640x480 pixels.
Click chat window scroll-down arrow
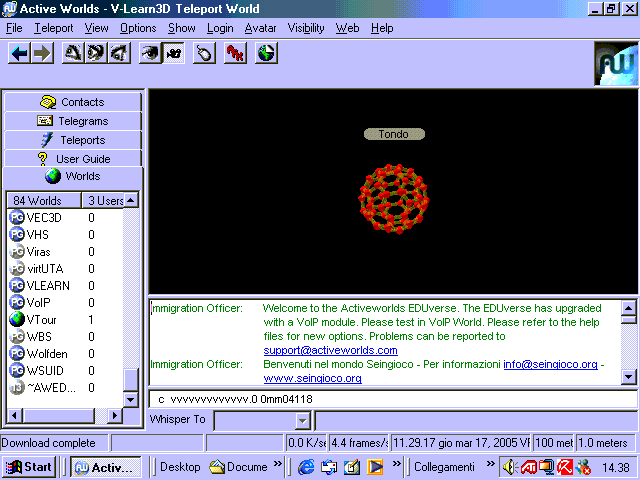(x=629, y=377)
